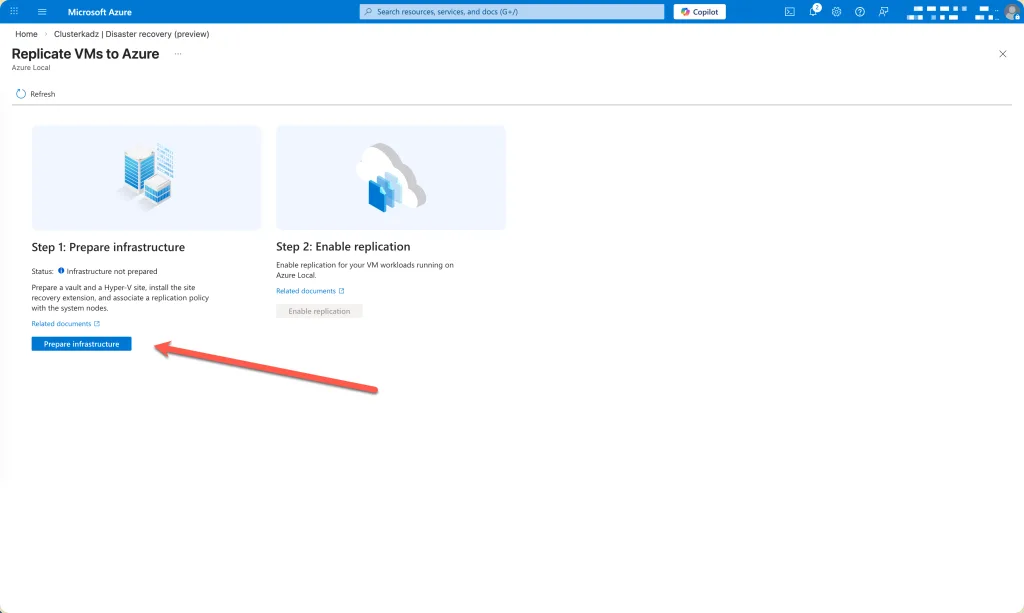Open Clusterkadz Disaster recovery breadcrumb
Screen dimensions: 1024x613
pyautogui.click(x=131, y=34)
